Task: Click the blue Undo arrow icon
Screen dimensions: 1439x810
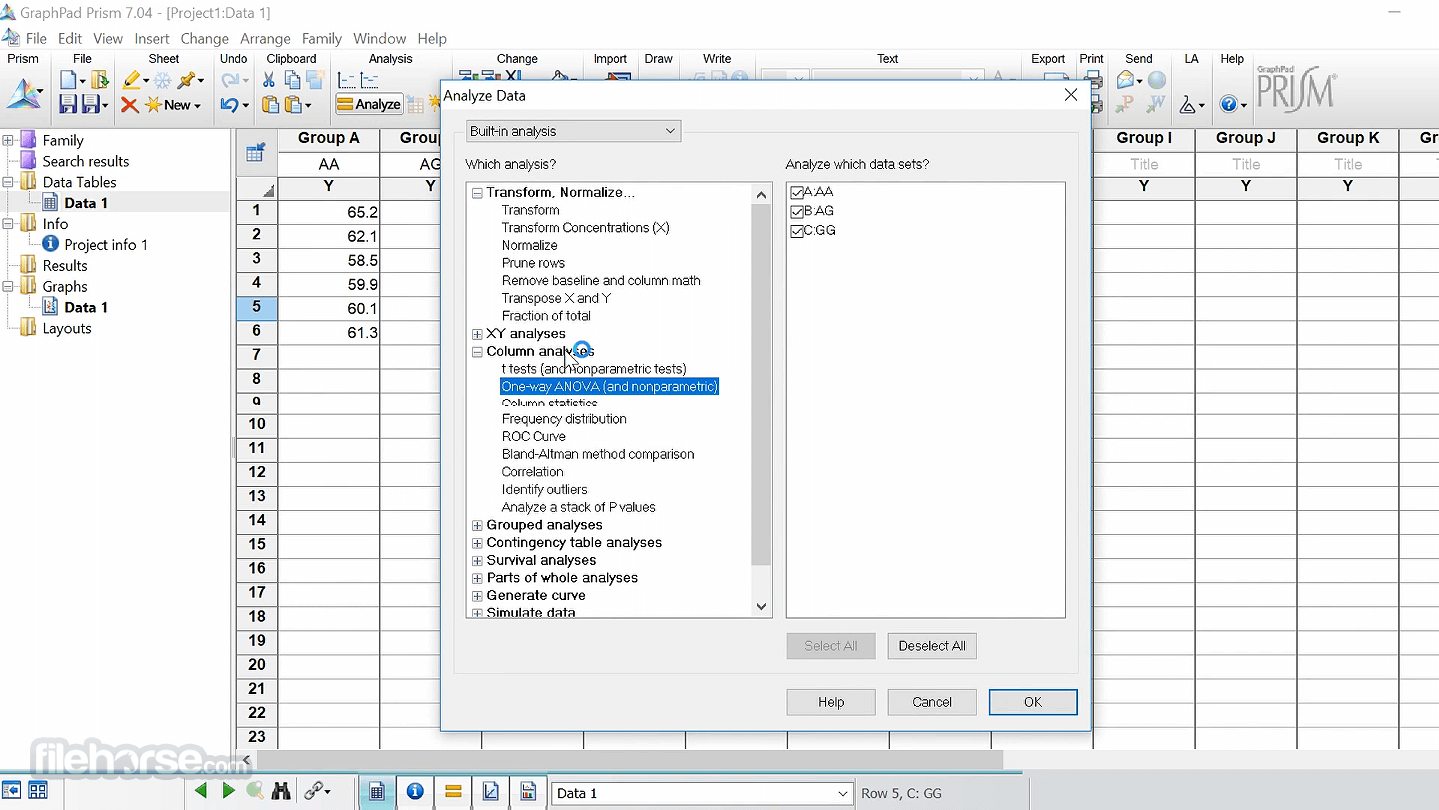Action: click(x=230, y=104)
